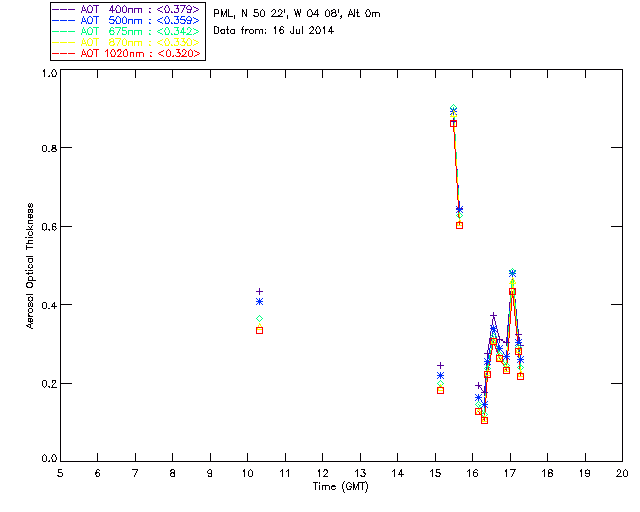Click the red dashed line sample in legend
640x512 pixels.
pyautogui.click(x=64, y=53)
